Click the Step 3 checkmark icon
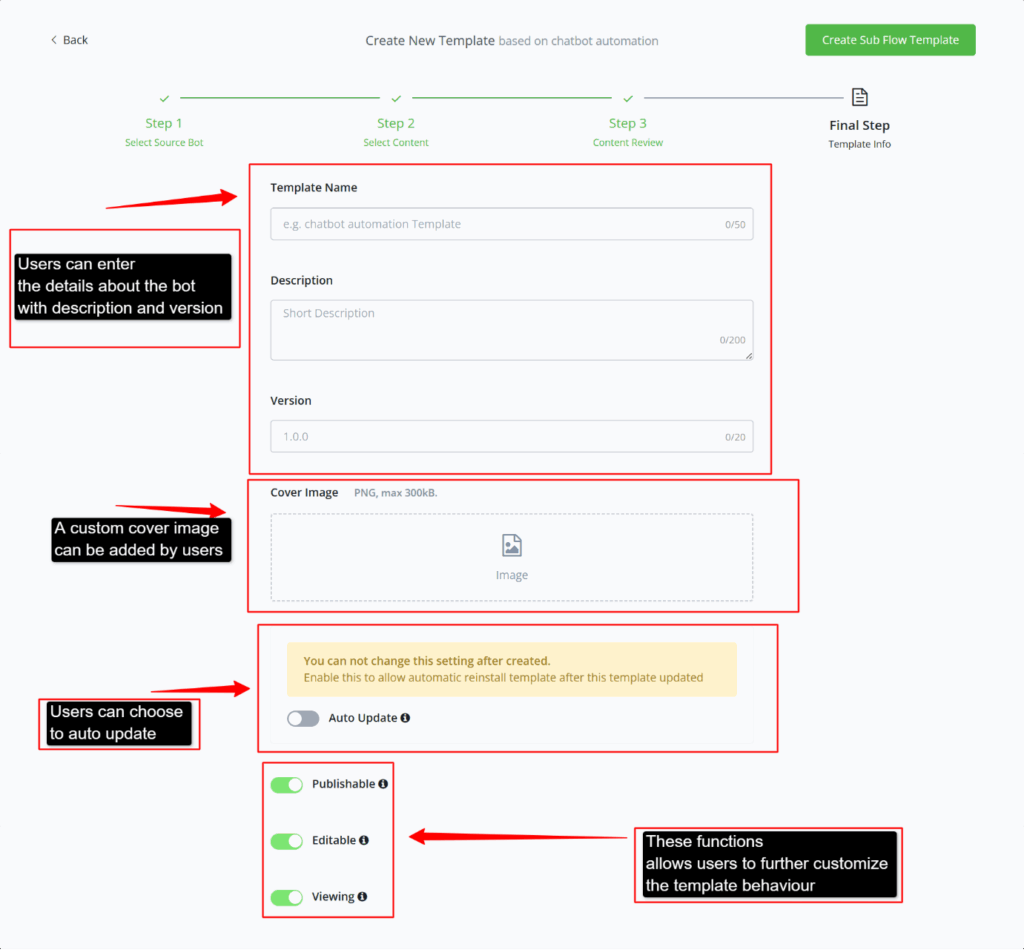The image size is (1024, 950). [628, 98]
